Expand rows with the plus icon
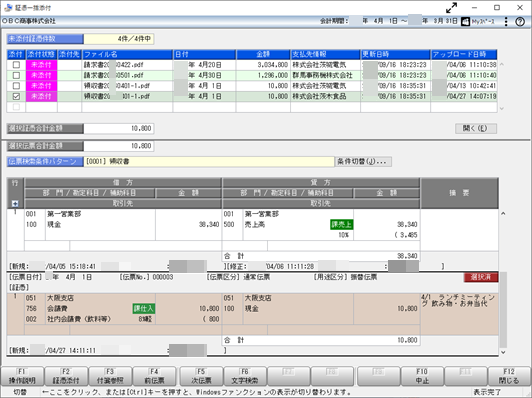Viewport: 532px width, 398px height. [15, 204]
